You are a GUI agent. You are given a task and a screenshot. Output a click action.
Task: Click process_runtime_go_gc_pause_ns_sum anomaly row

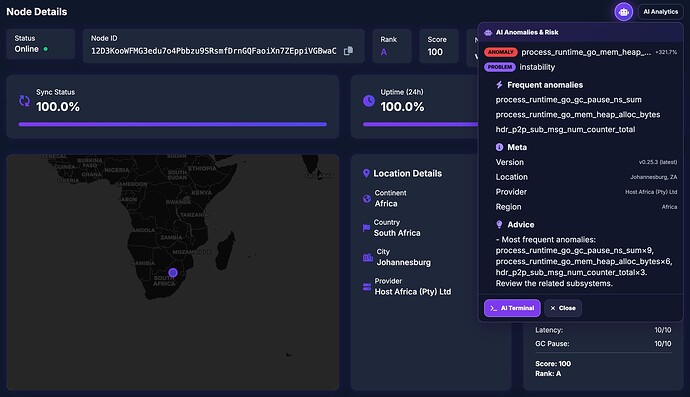[569, 100]
